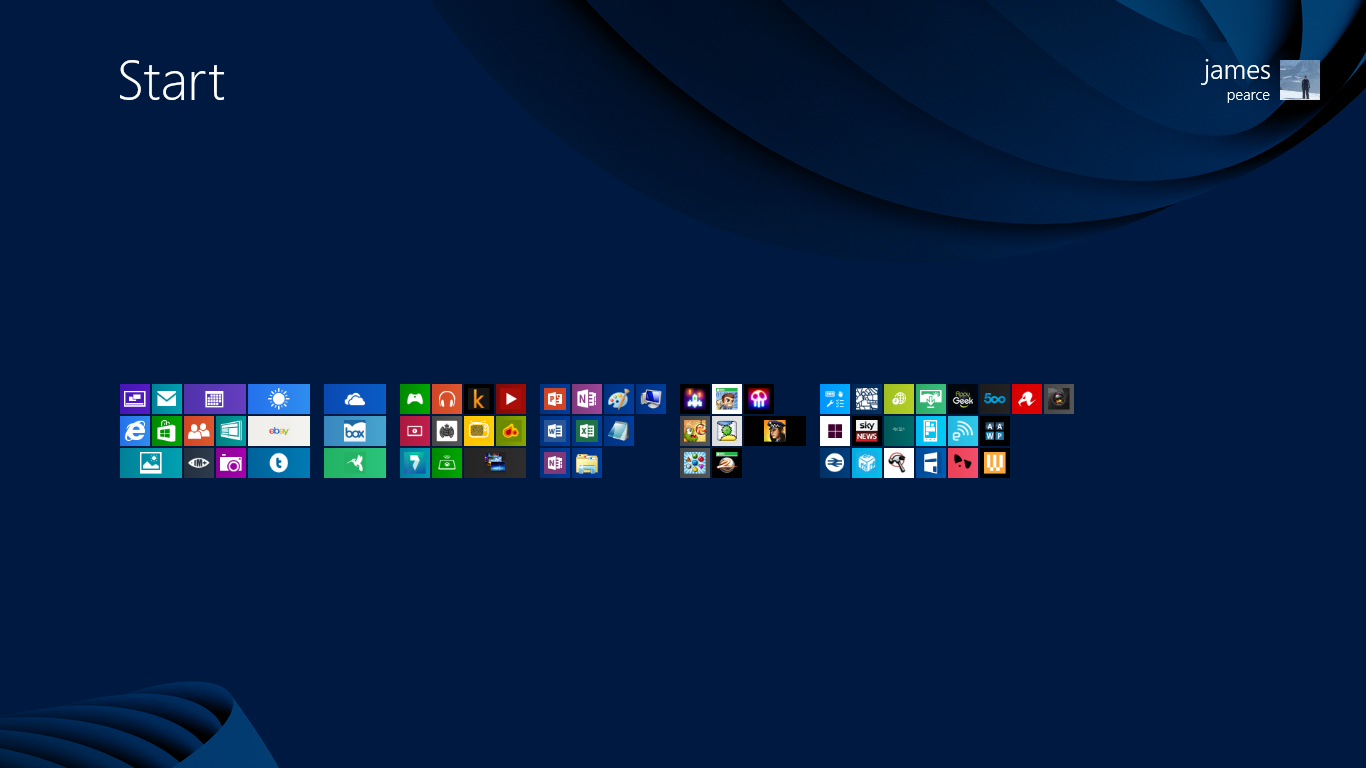Launch the Calendar tile
Viewport: 1366px width, 768px height.
215,399
